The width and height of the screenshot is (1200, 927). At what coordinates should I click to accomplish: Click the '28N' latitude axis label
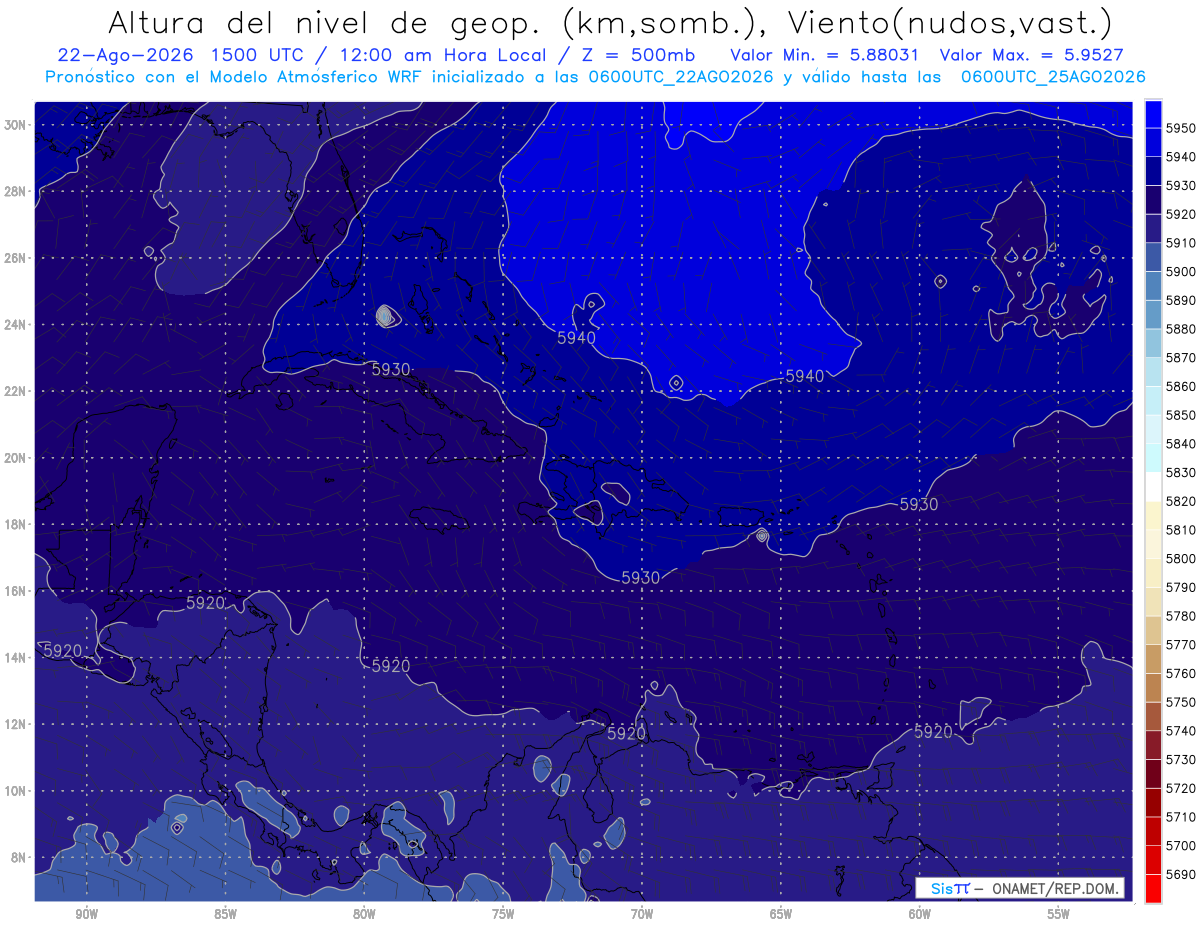tap(14, 191)
